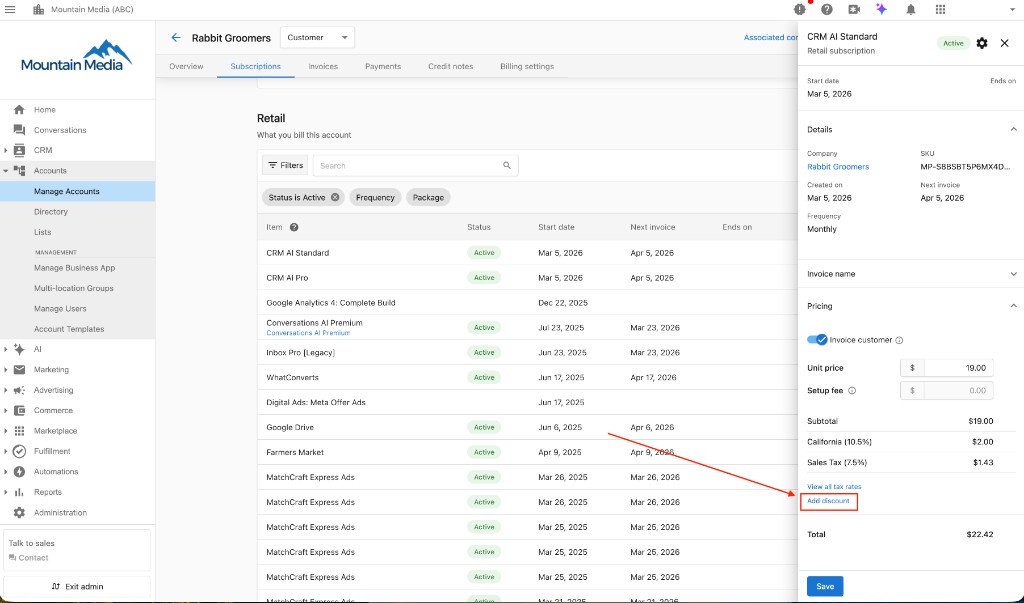Remove the Status is Active filter chip
This screenshot has width=1024, height=603.
coord(335,197)
